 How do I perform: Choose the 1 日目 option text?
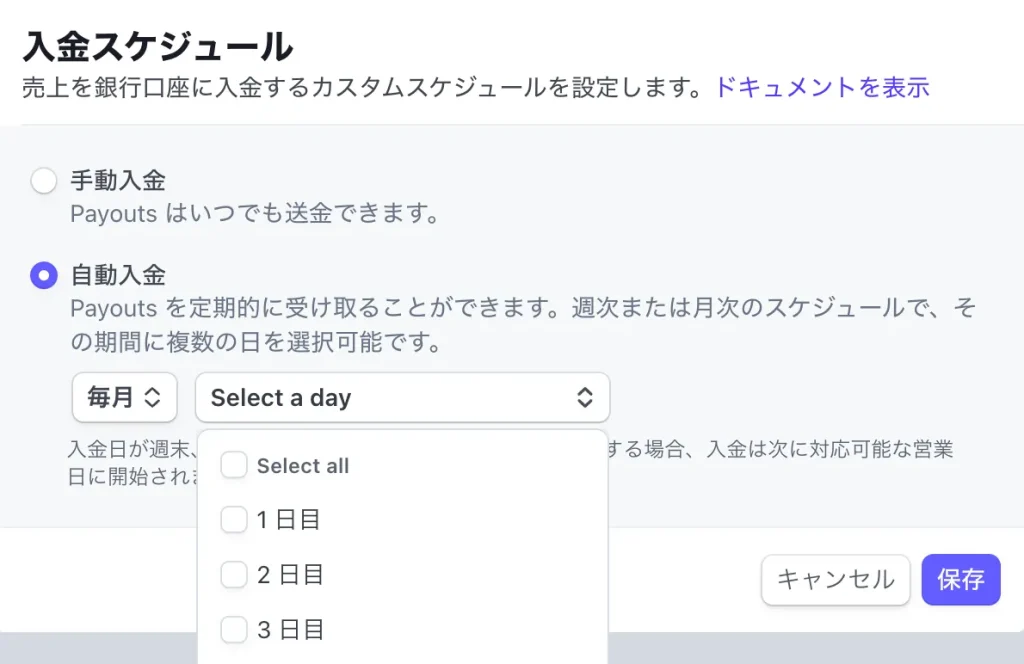pyautogui.click(x=290, y=520)
